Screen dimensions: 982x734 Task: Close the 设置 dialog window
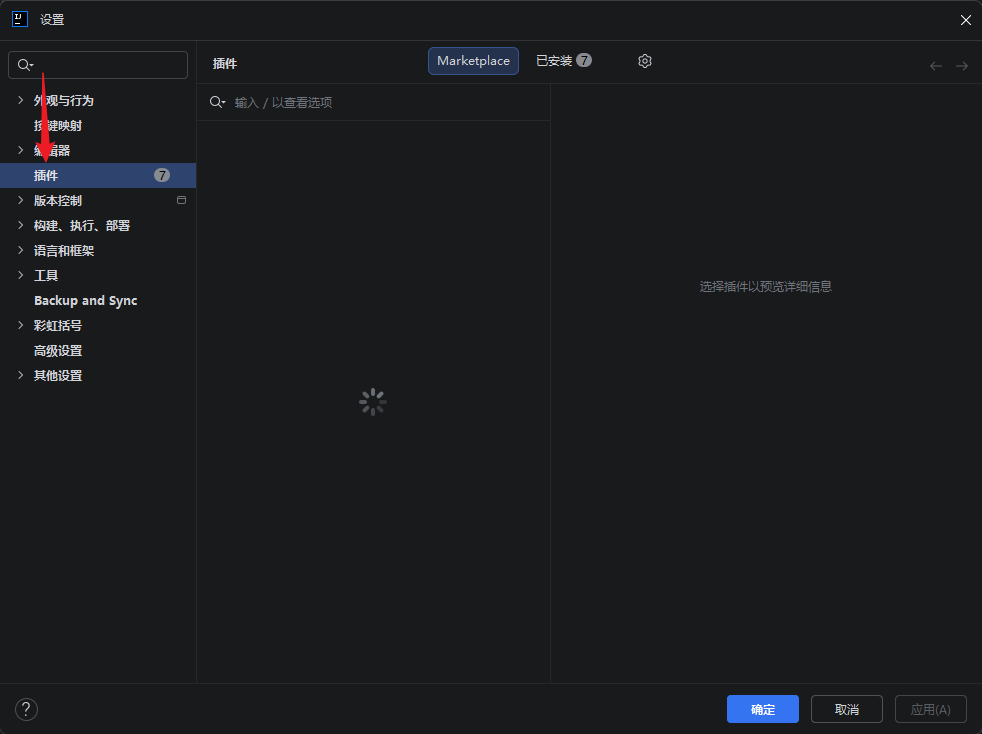(x=966, y=20)
